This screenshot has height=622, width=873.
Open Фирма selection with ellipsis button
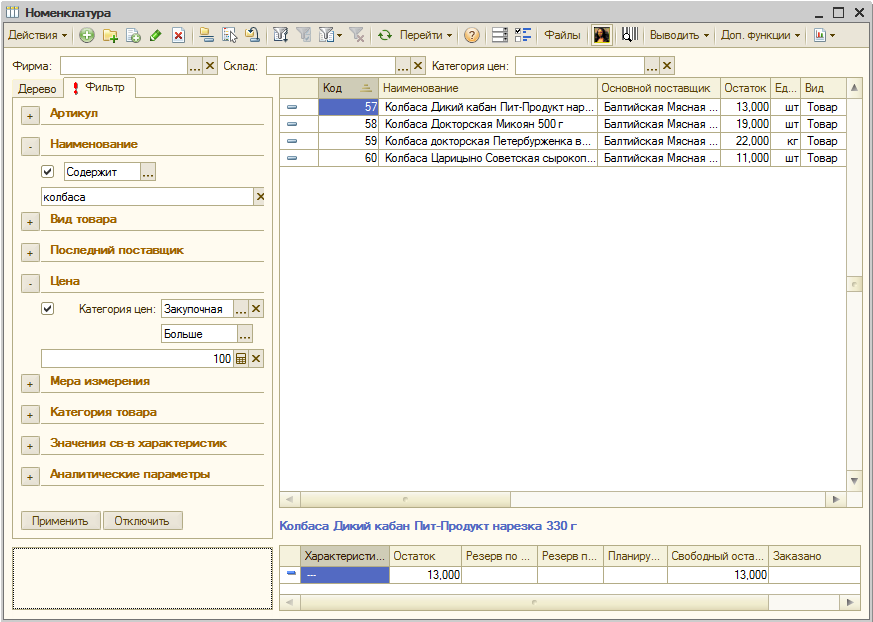click(194, 66)
